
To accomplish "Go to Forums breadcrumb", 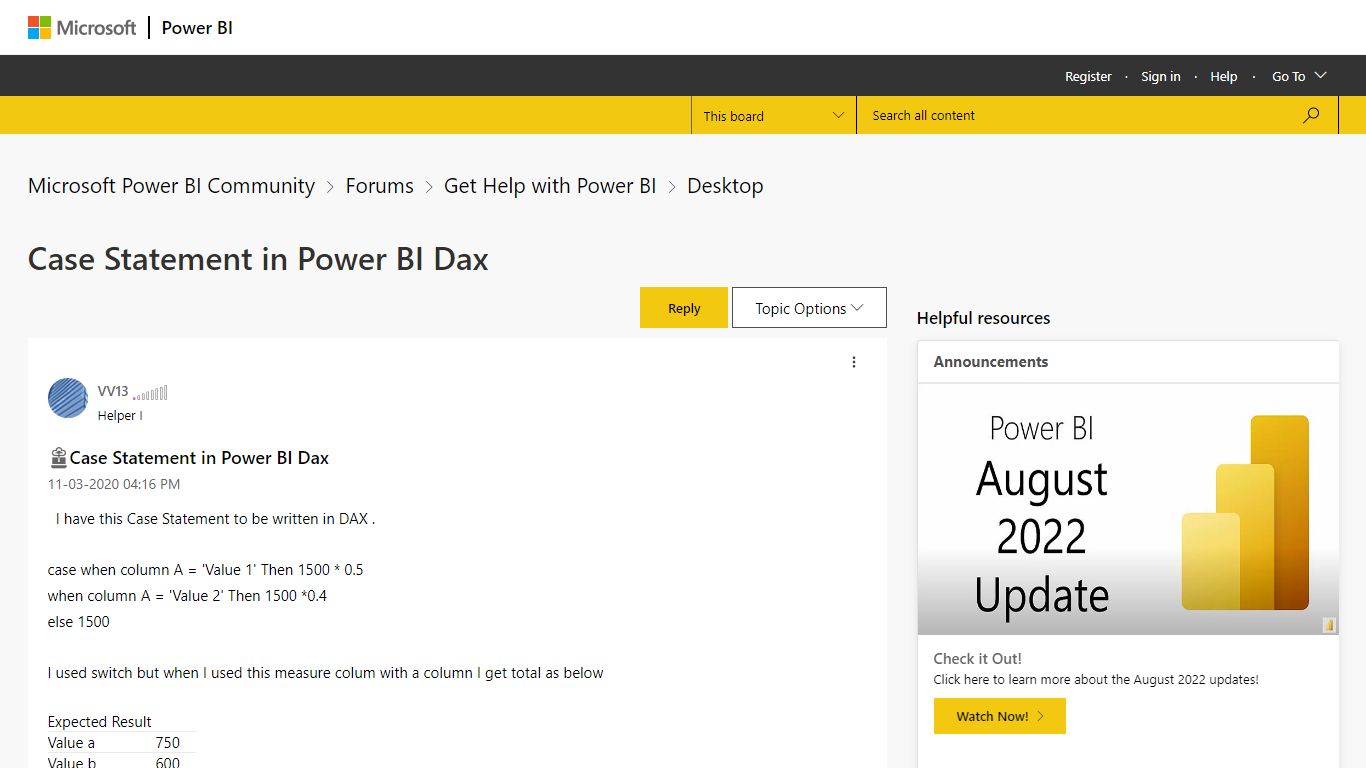I will 379,186.
